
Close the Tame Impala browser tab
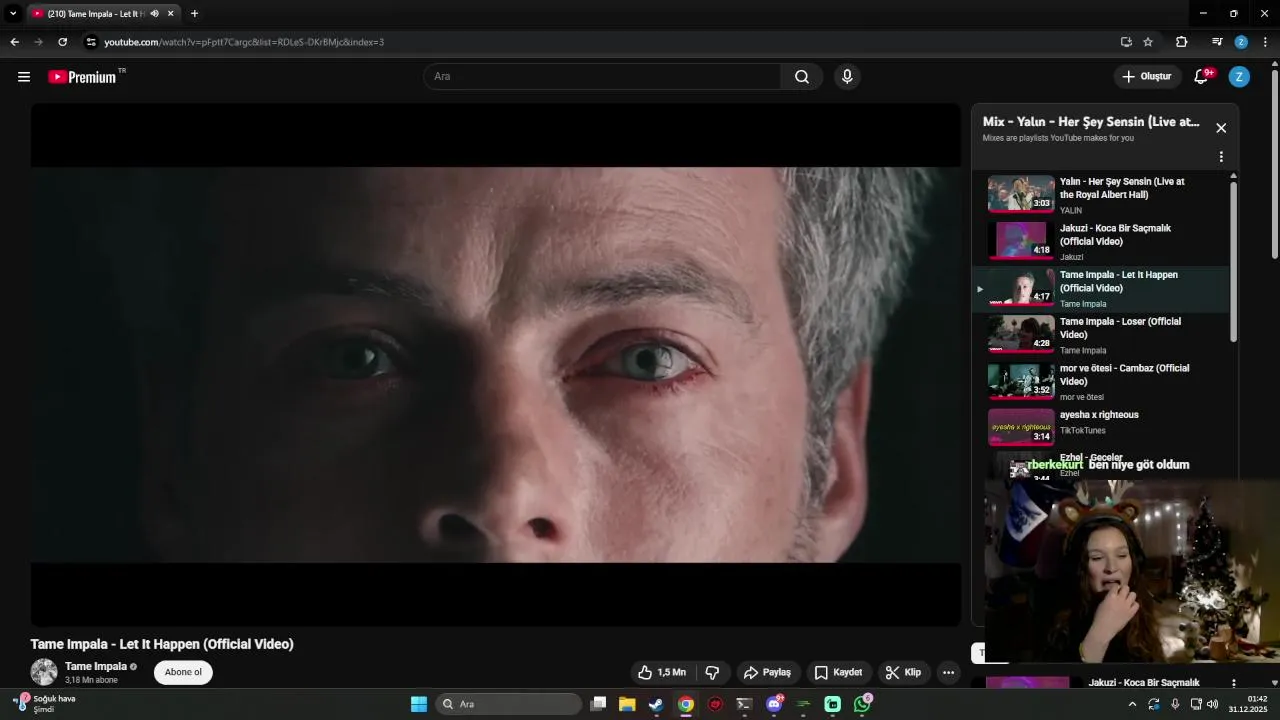[x=170, y=14]
